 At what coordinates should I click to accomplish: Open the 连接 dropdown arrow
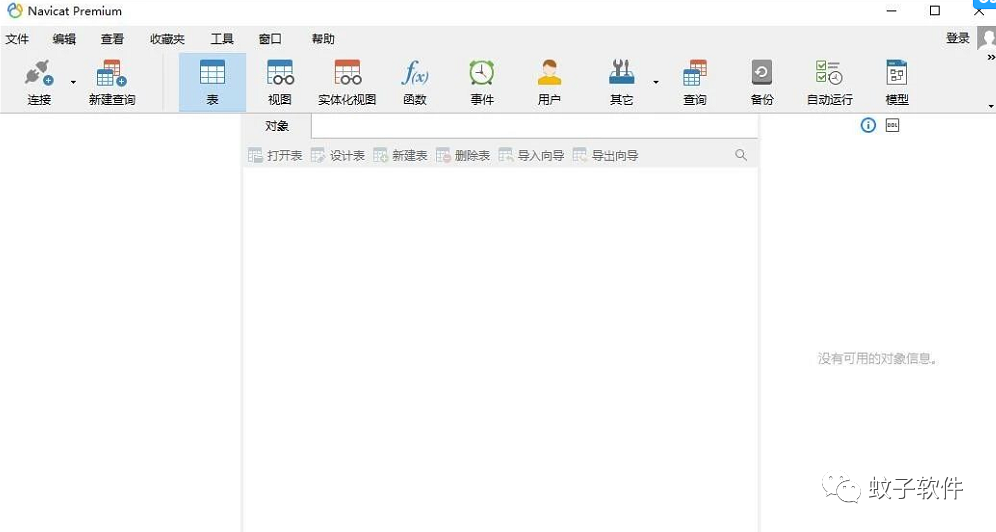(73, 83)
